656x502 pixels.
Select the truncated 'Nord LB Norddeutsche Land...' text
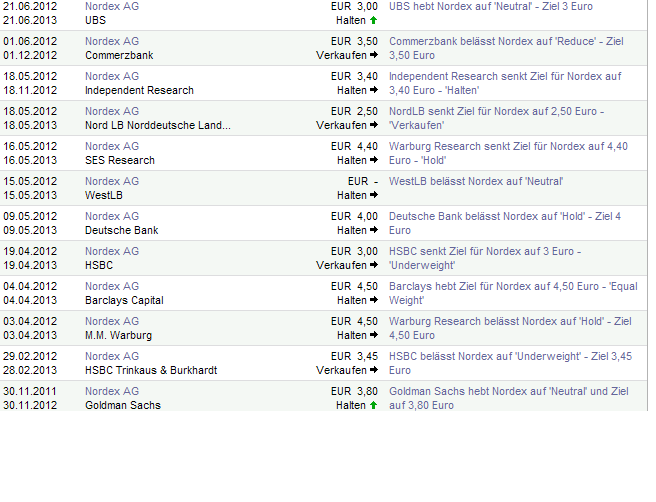tap(158, 125)
